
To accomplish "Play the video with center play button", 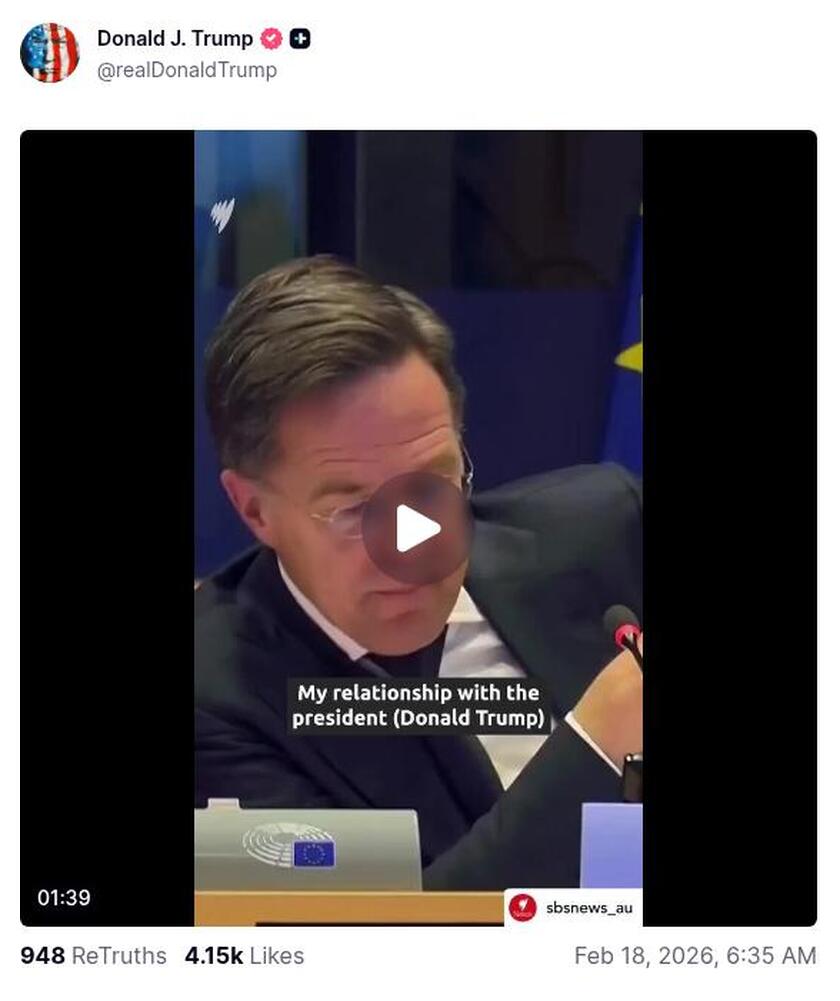I will tap(417, 528).
